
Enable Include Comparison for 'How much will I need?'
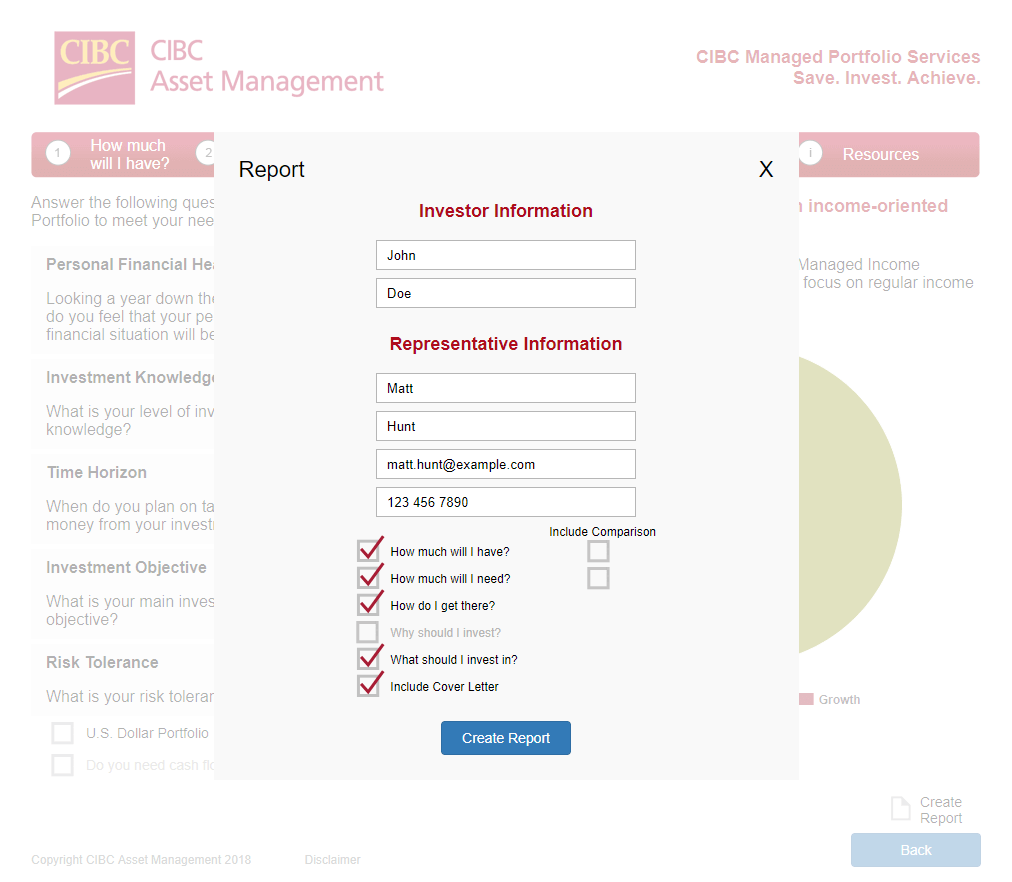[x=598, y=578]
